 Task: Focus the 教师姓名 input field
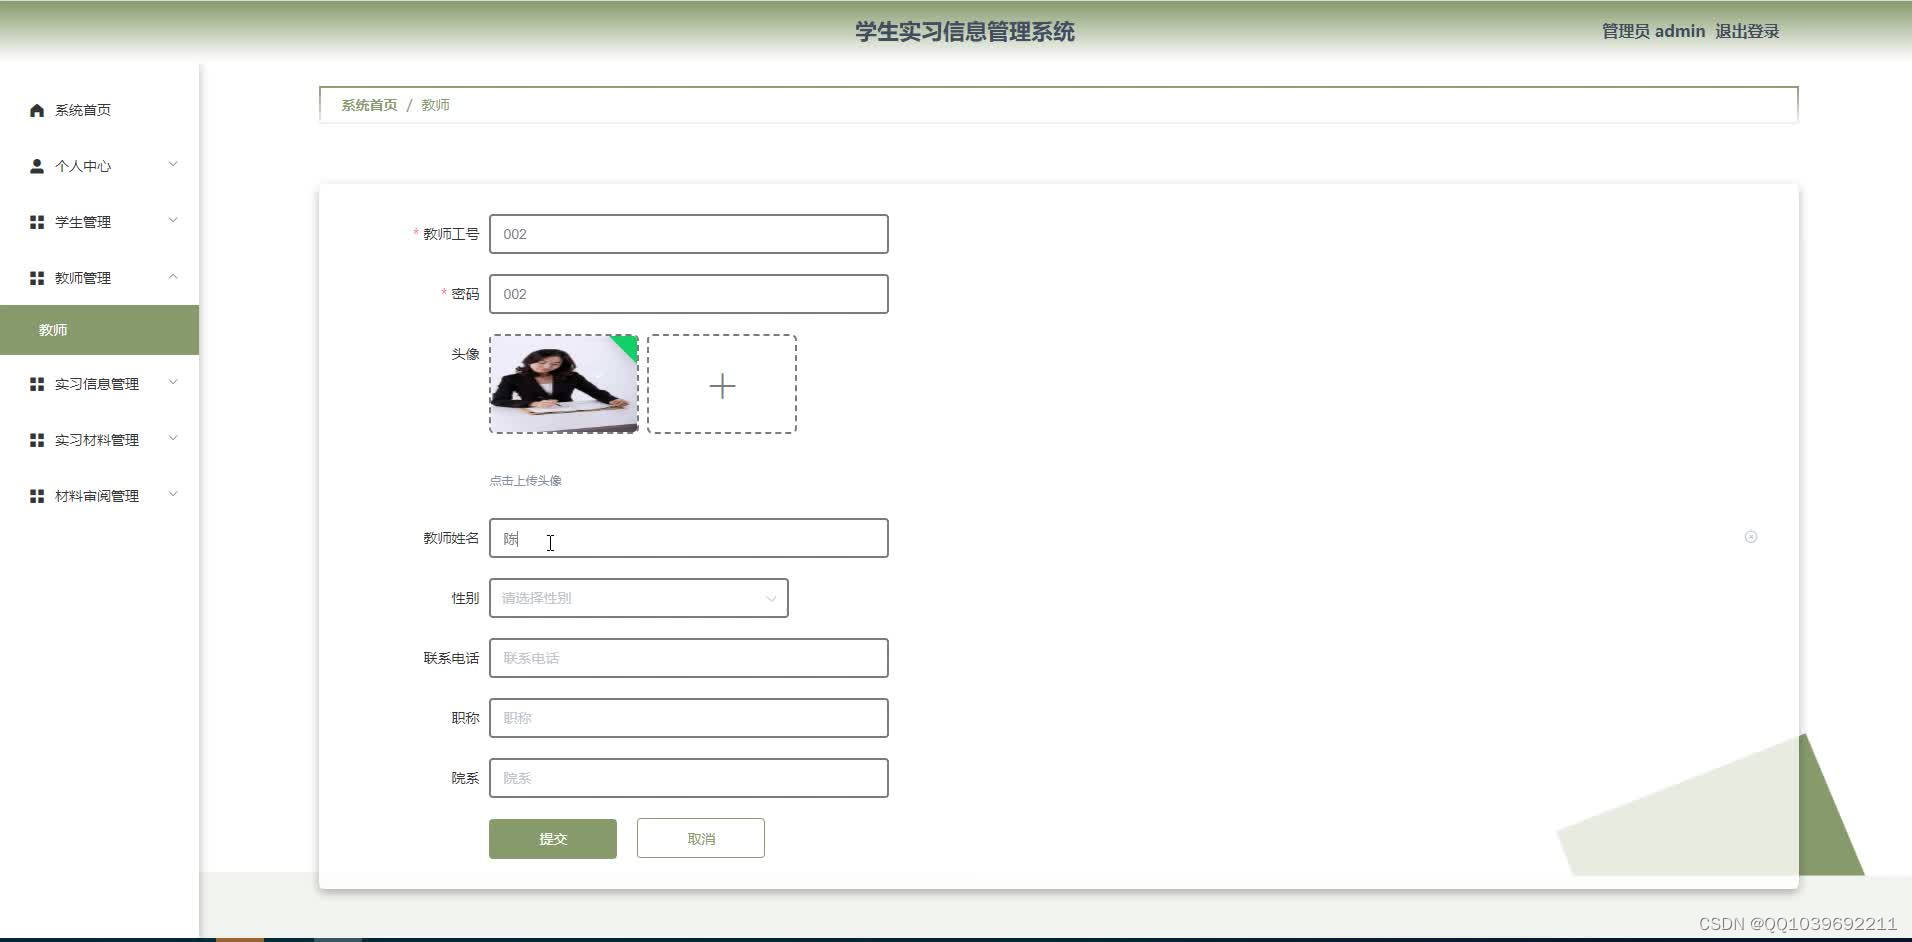(689, 538)
